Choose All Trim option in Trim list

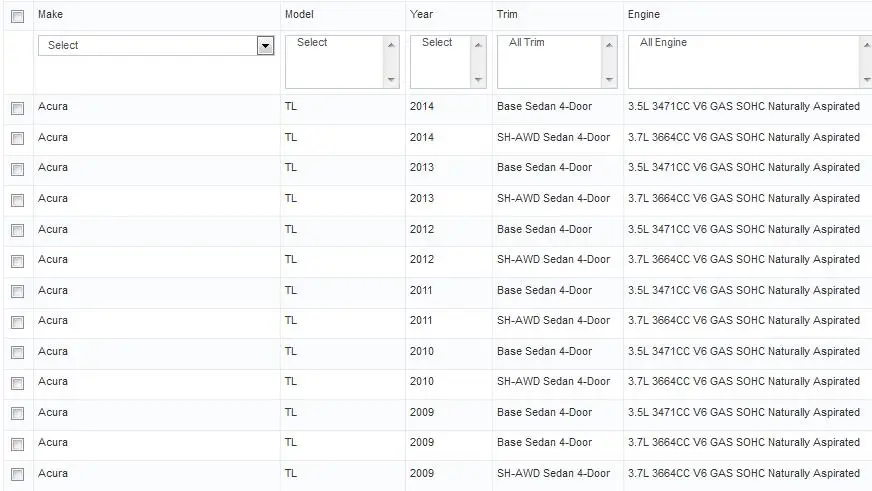click(527, 42)
